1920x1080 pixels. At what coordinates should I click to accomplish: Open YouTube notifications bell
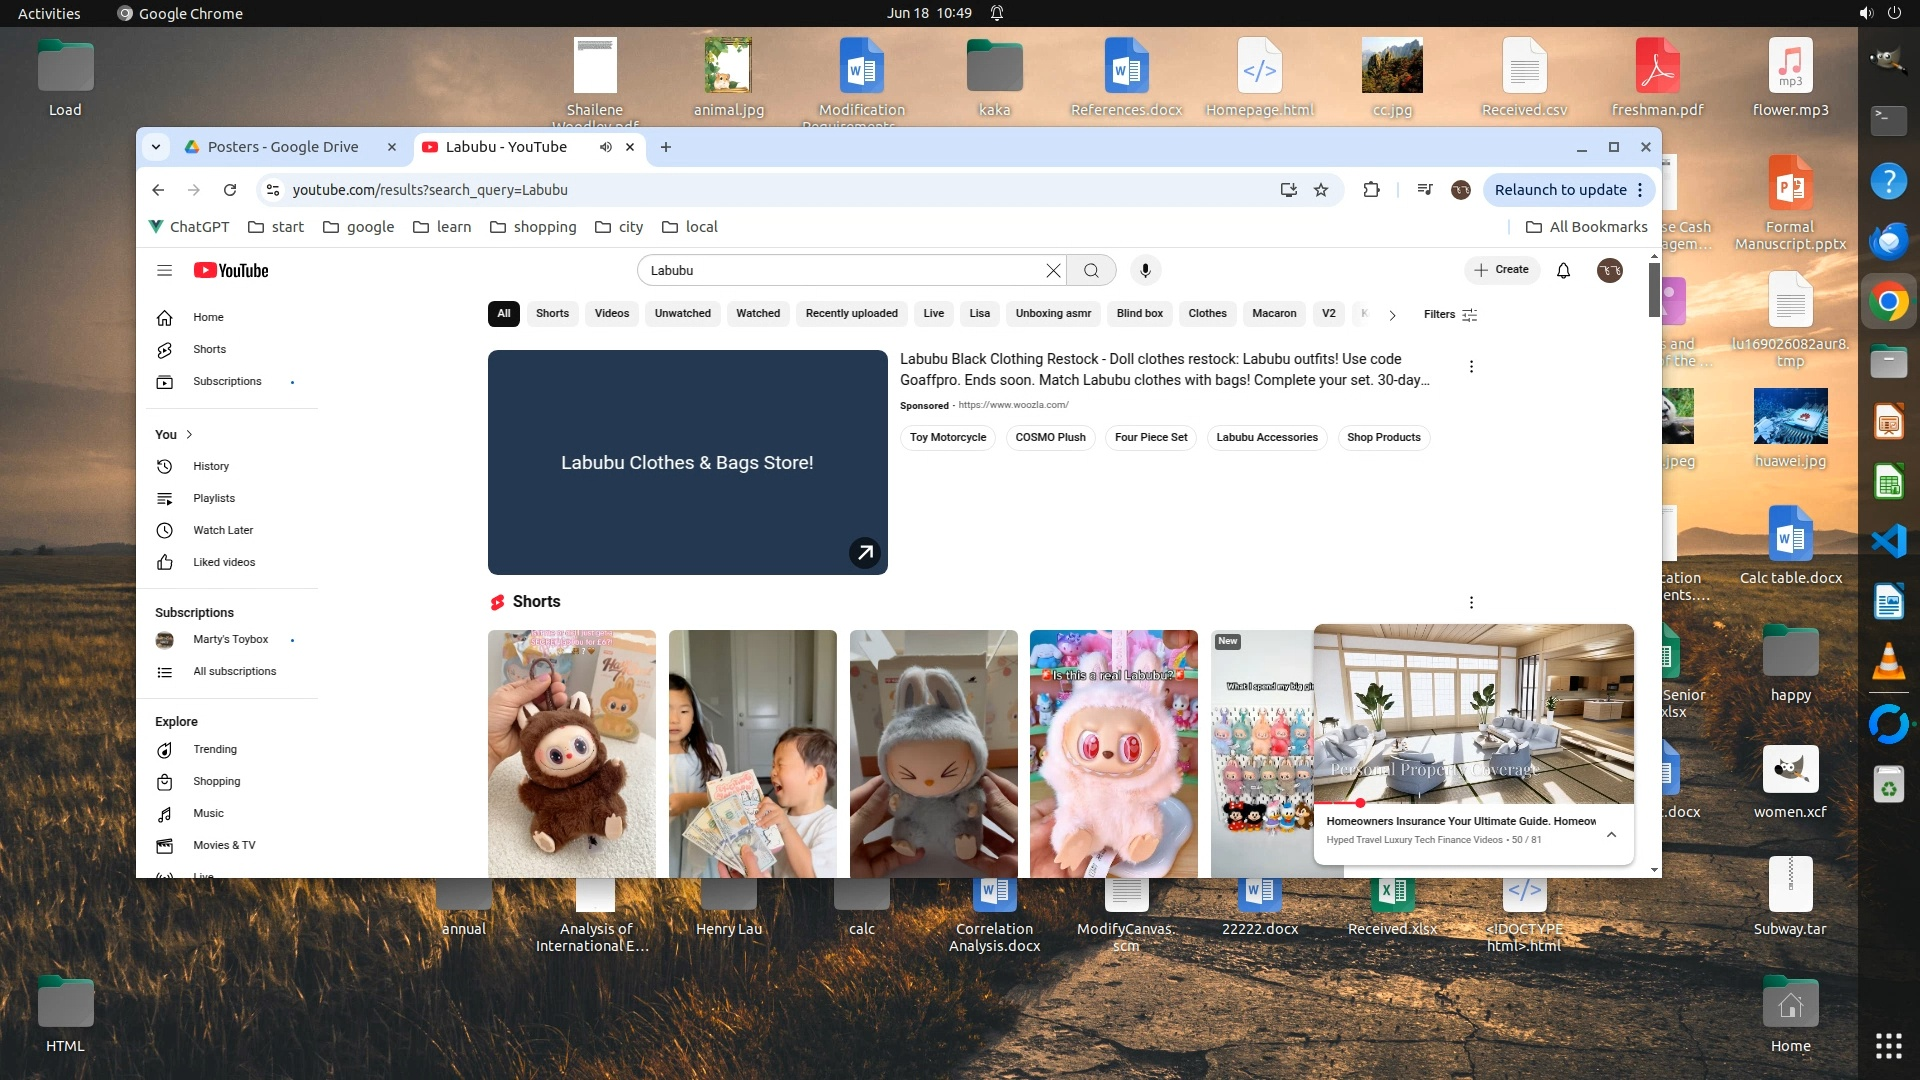point(1563,270)
